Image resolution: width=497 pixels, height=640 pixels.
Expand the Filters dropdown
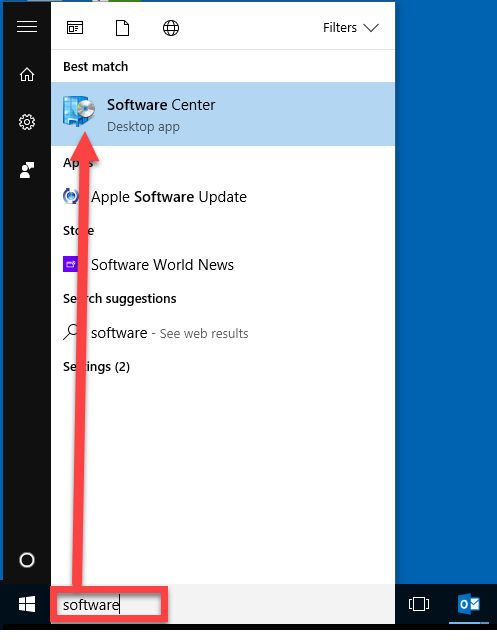(351, 28)
